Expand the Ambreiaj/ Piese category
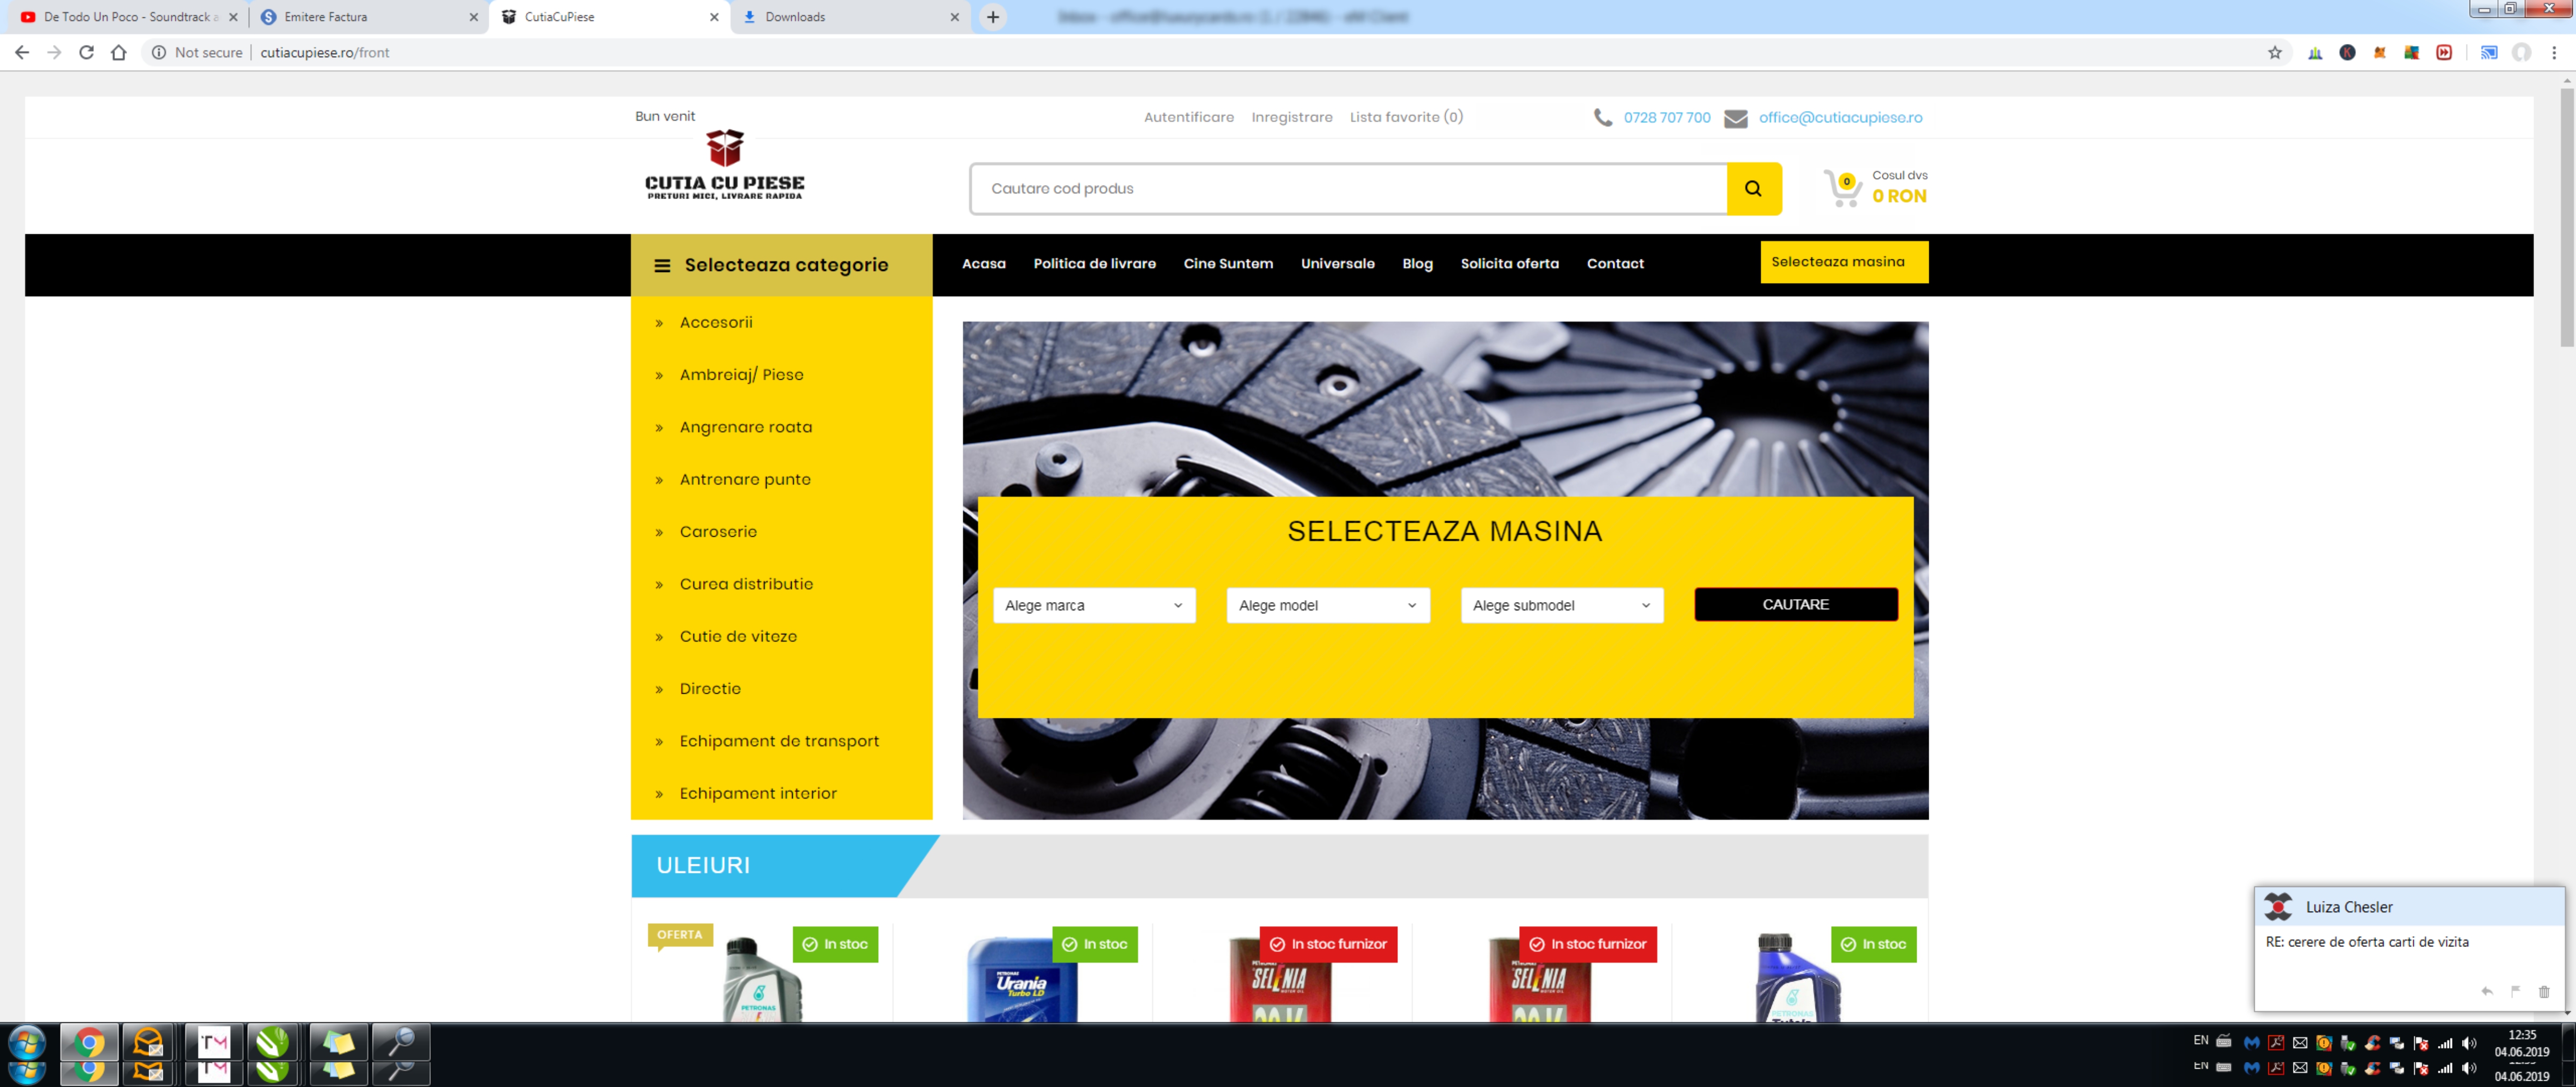 (x=741, y=375)
